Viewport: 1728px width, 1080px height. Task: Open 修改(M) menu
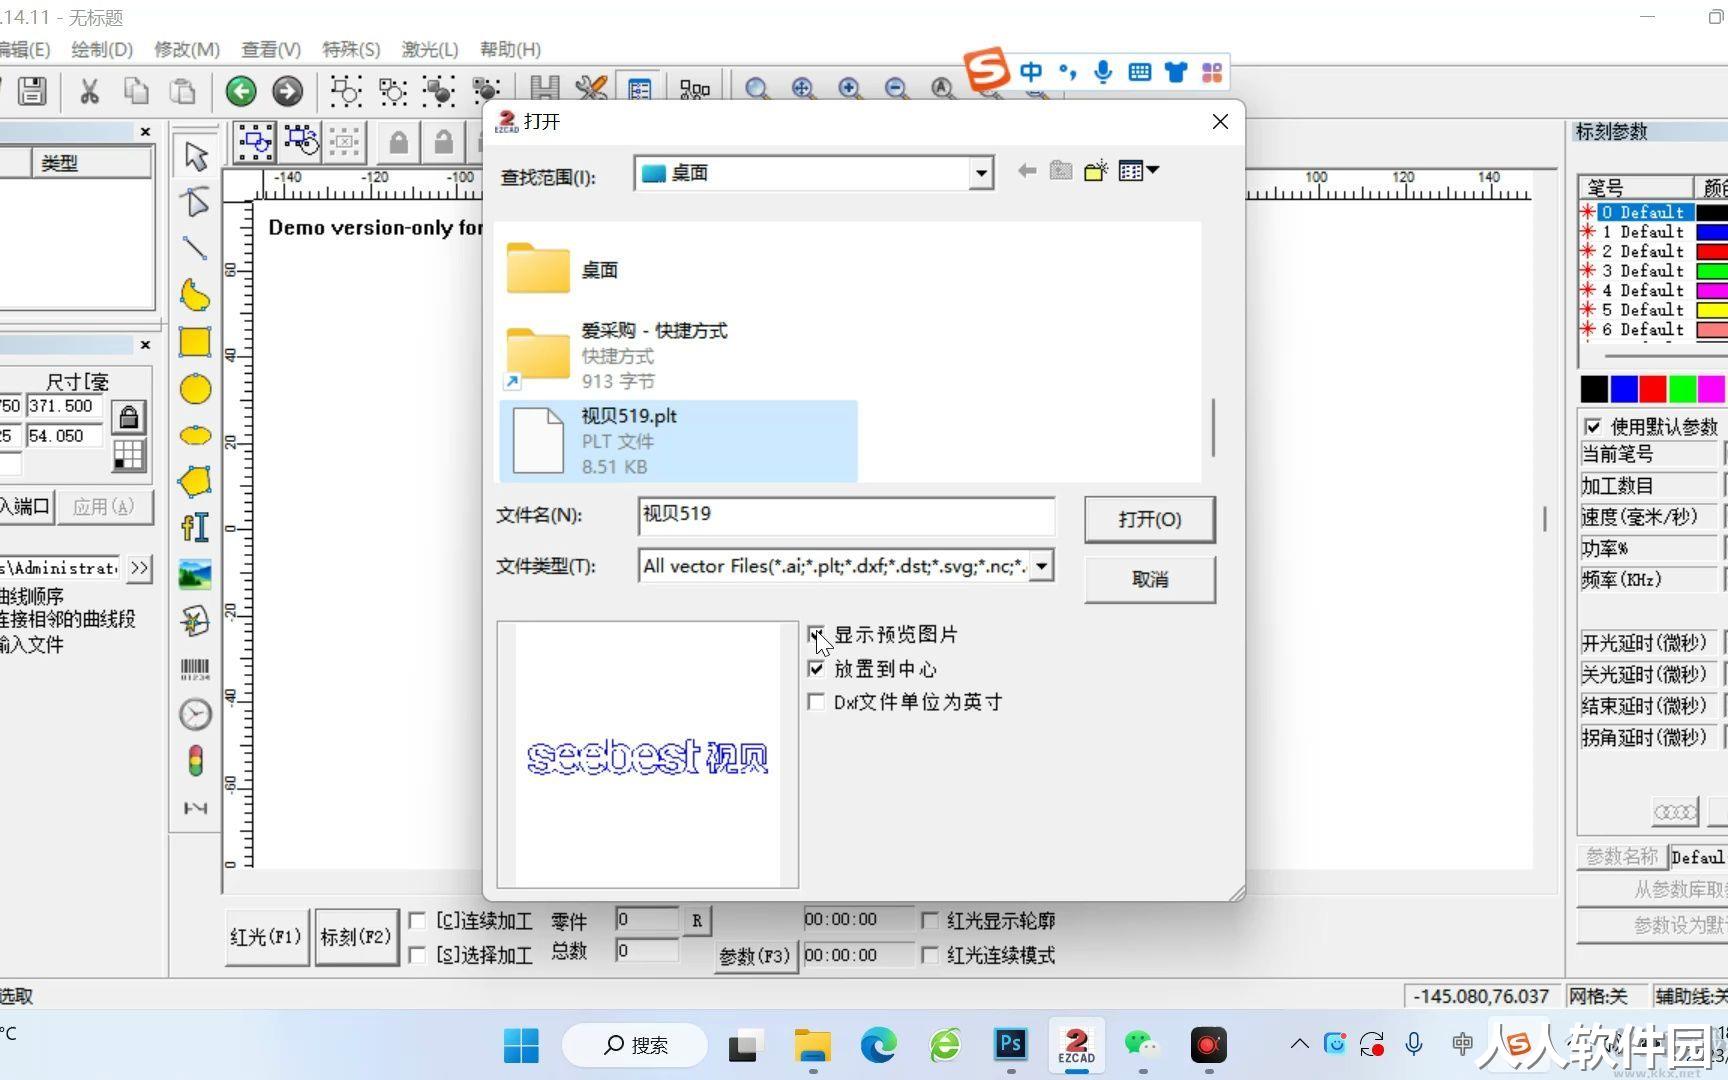point(187,49)
